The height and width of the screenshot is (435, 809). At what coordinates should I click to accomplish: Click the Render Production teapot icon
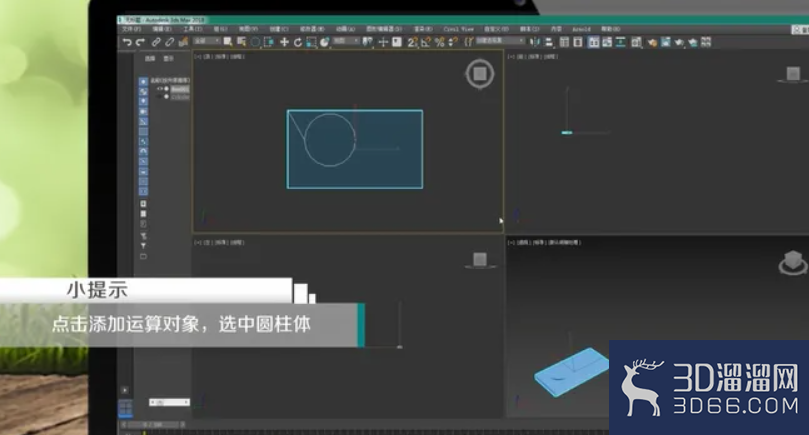click(x=679, y=42)
